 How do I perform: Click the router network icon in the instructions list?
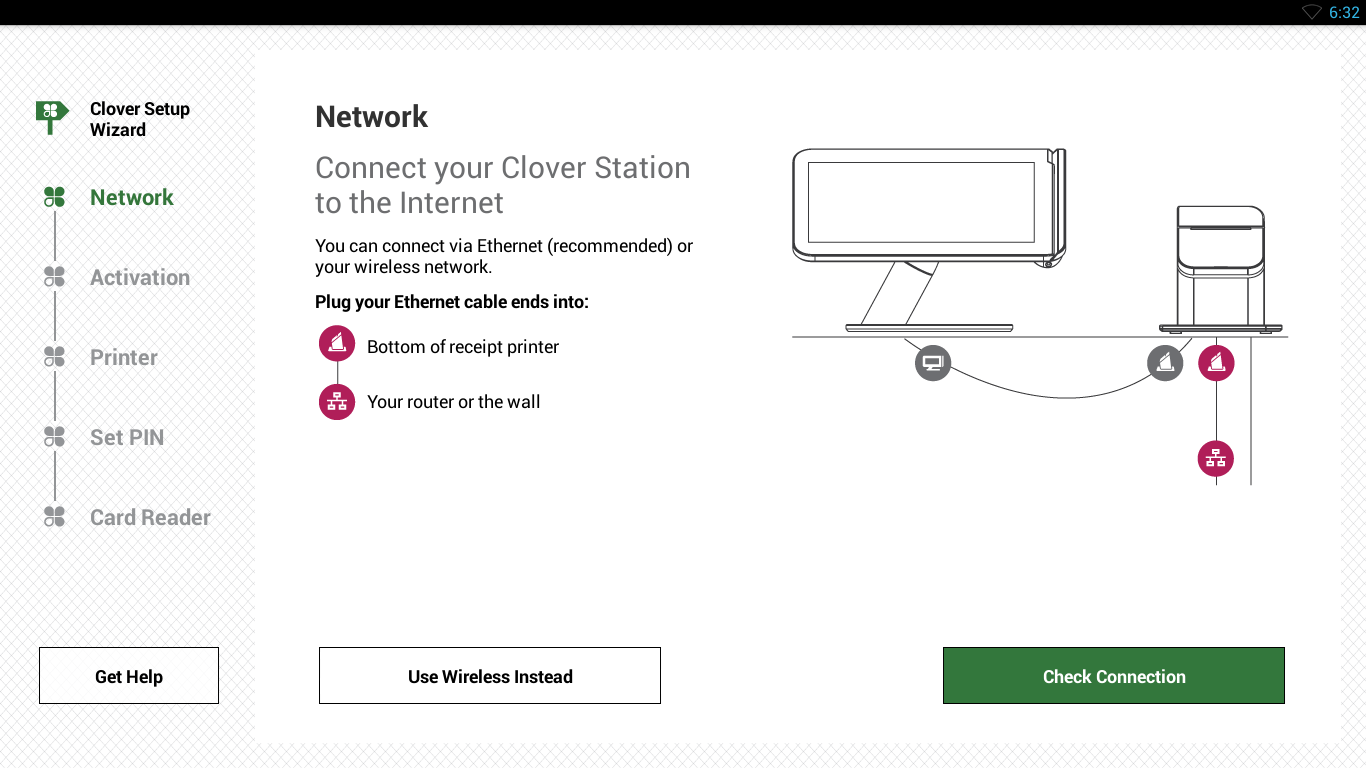tap(337, 402)
